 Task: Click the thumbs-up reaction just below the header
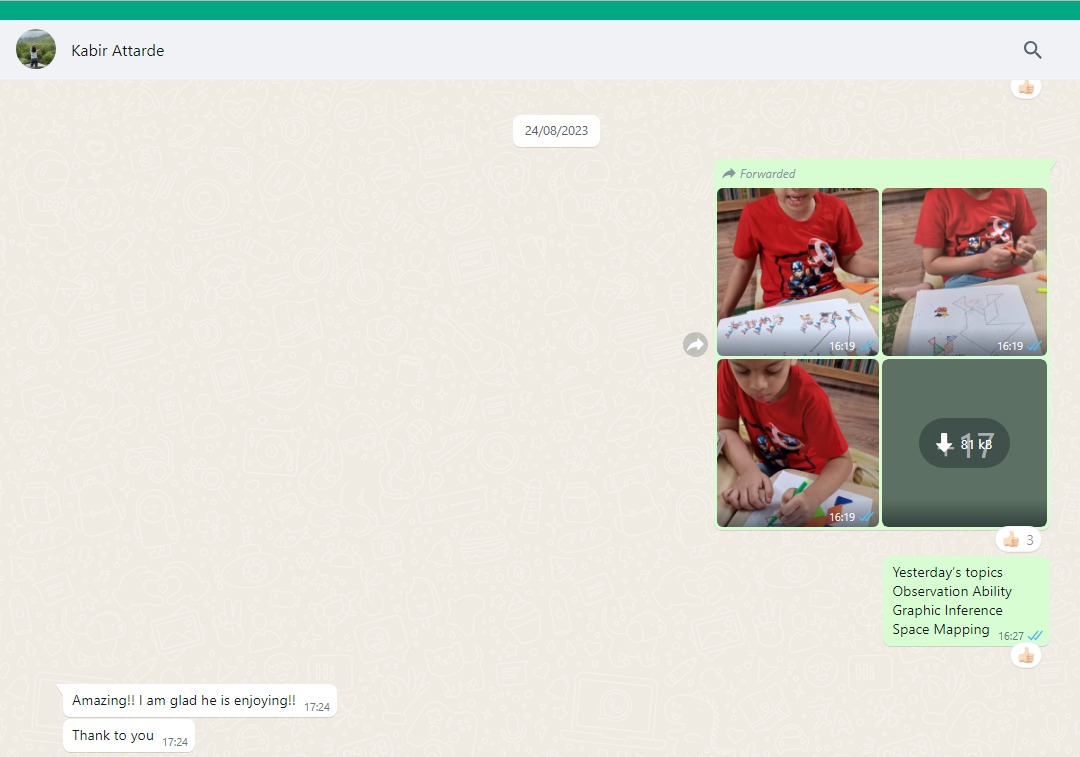(1025, 88)
